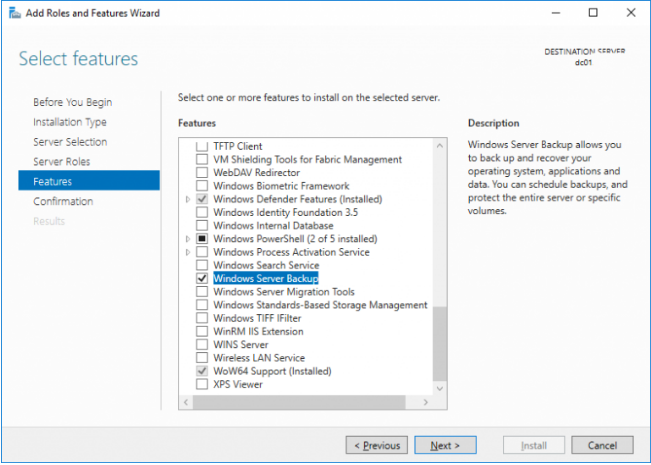This screenshot has width=651, height=465.
Task: Click the scroll down arrow in features list
Action: pyautogui.click(x=440, y=389)
